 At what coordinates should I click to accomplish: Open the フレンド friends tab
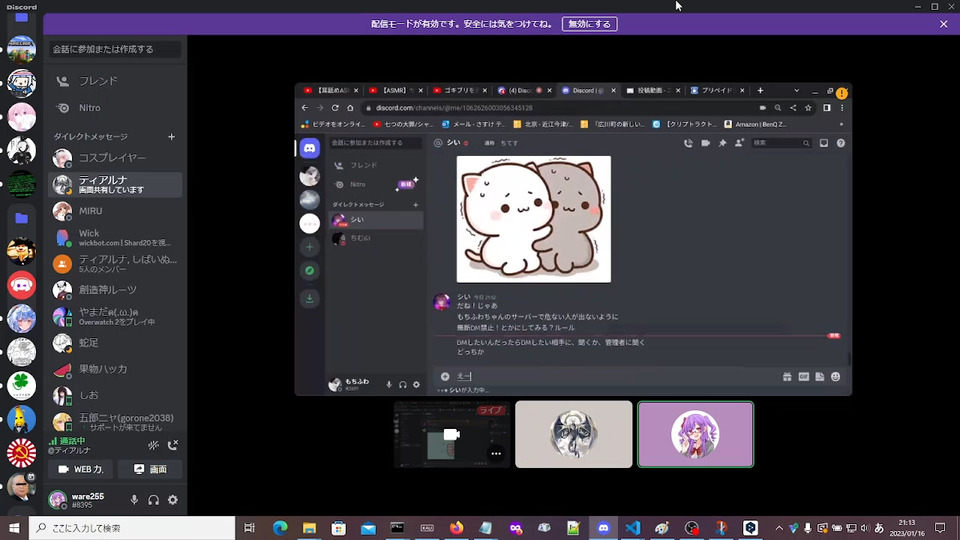pos(98,81)
